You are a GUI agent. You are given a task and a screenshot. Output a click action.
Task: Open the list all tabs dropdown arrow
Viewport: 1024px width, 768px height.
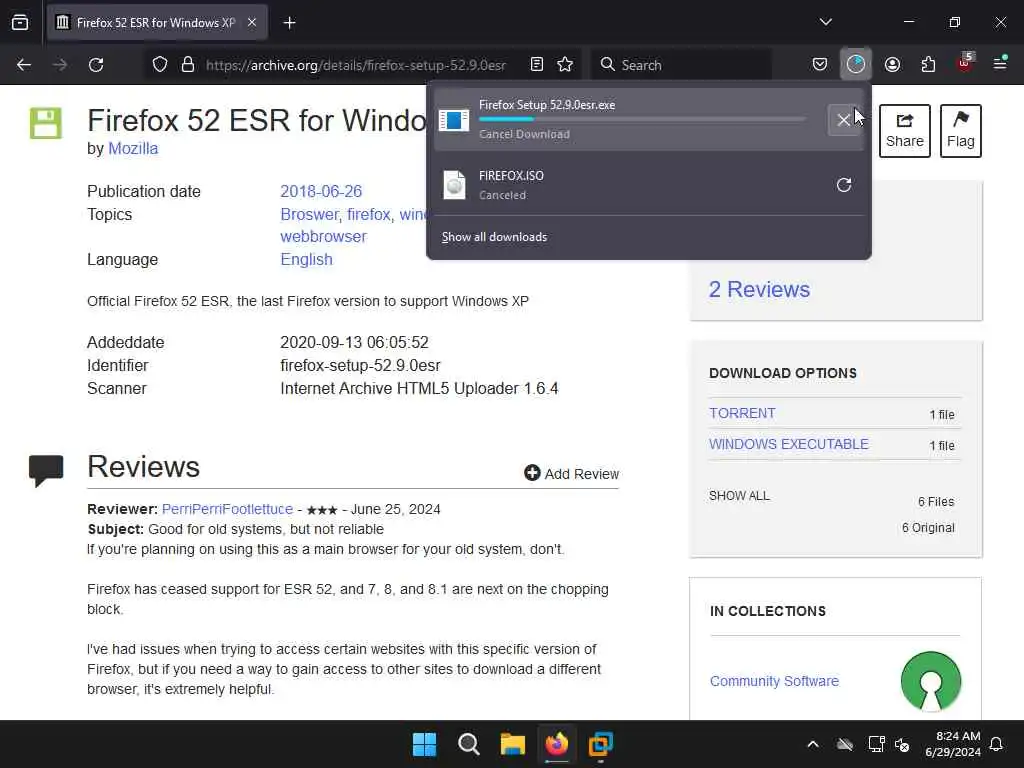point(825,22)
